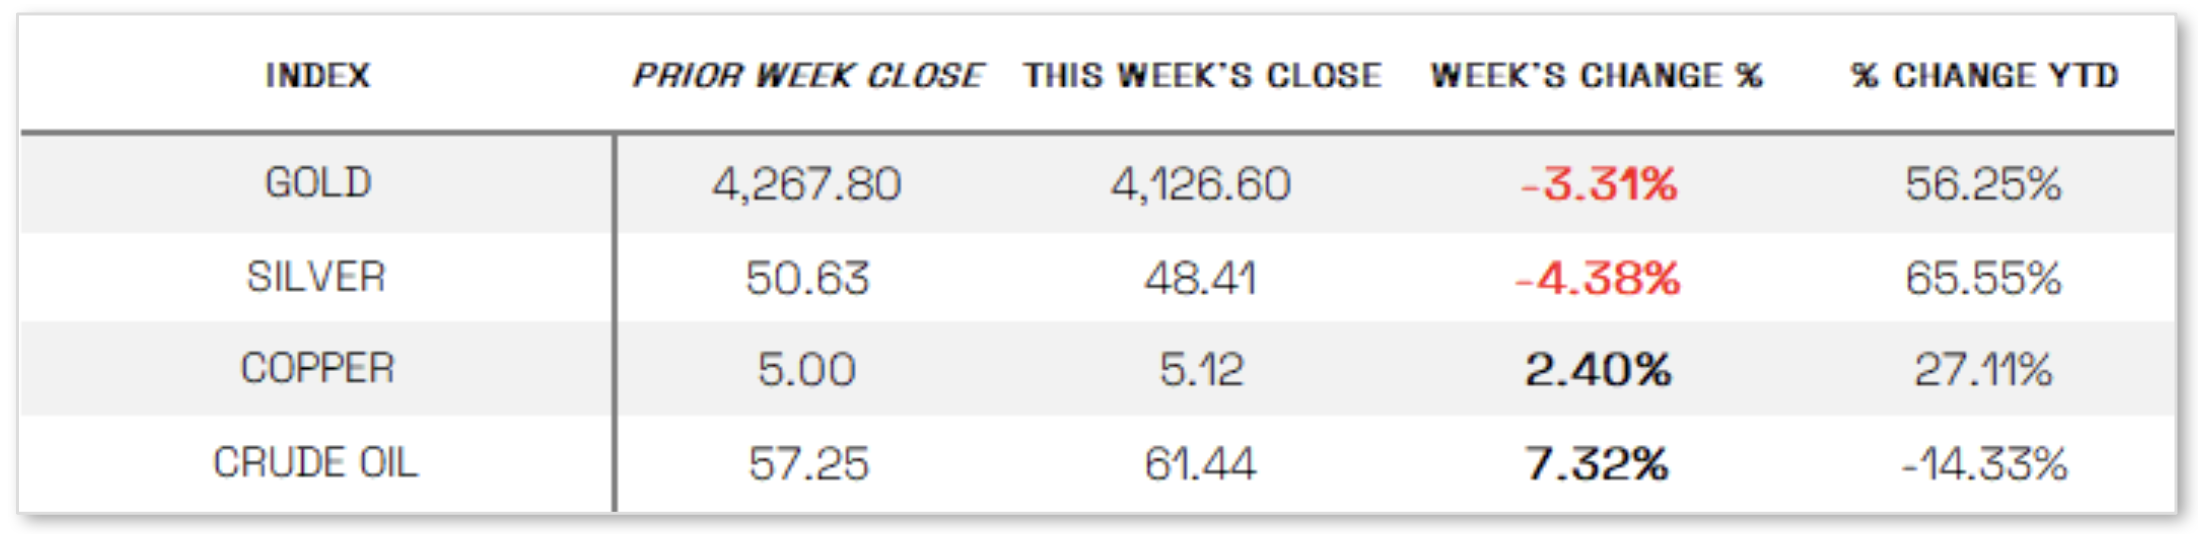This screenshot has height=534, width=2198.
Task: Select silver's 65.55% YTD value
Action: [1983, 278]
